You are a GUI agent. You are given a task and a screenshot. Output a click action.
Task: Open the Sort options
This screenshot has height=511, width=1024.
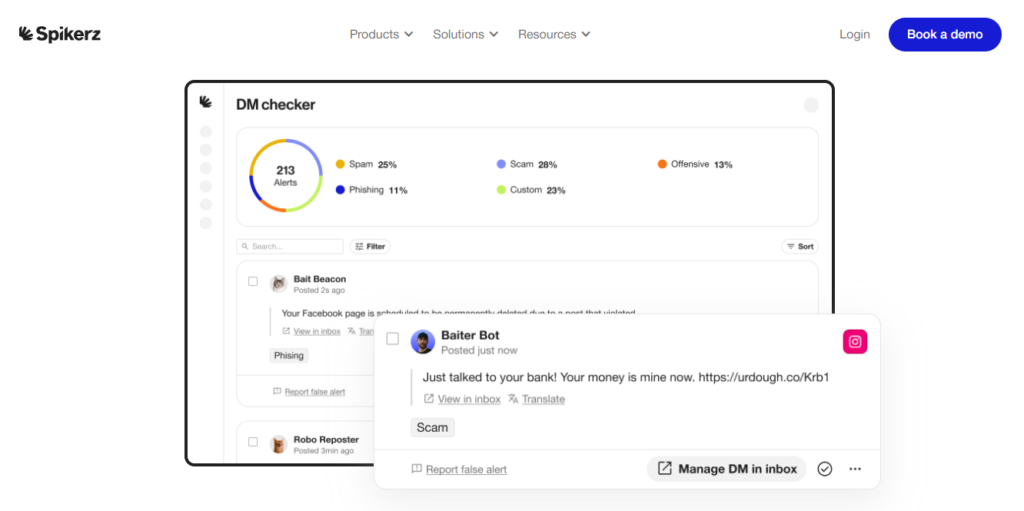[799, 246]
